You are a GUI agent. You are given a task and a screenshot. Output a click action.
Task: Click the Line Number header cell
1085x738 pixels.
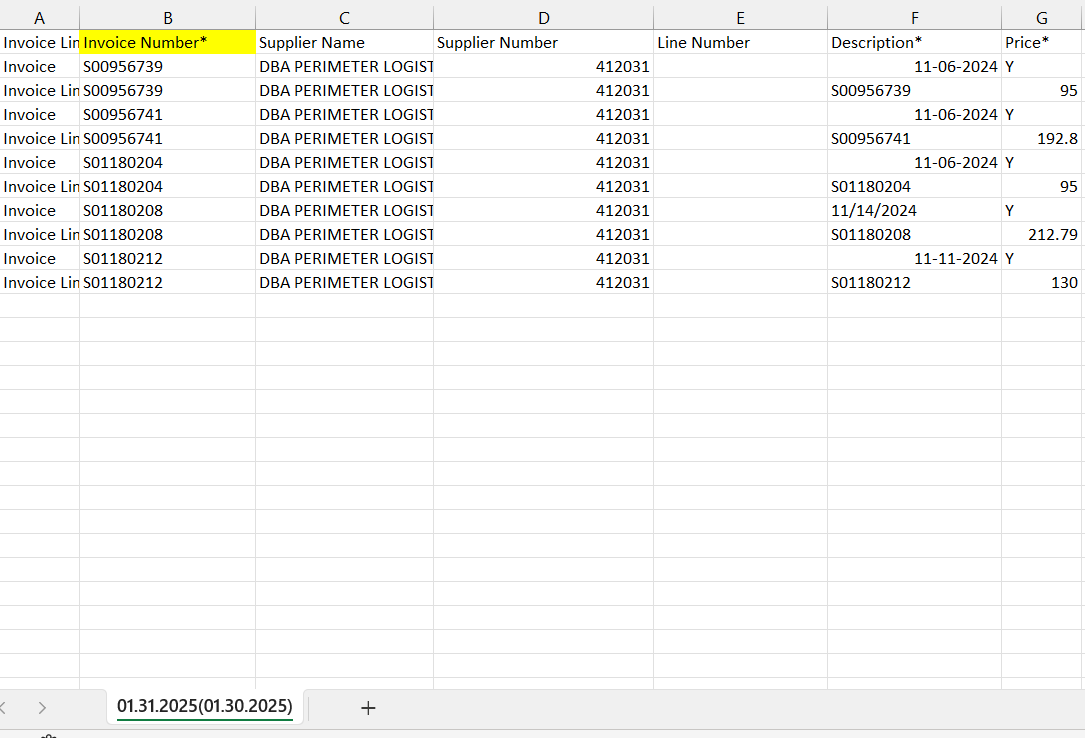click(x=740, y=42)
